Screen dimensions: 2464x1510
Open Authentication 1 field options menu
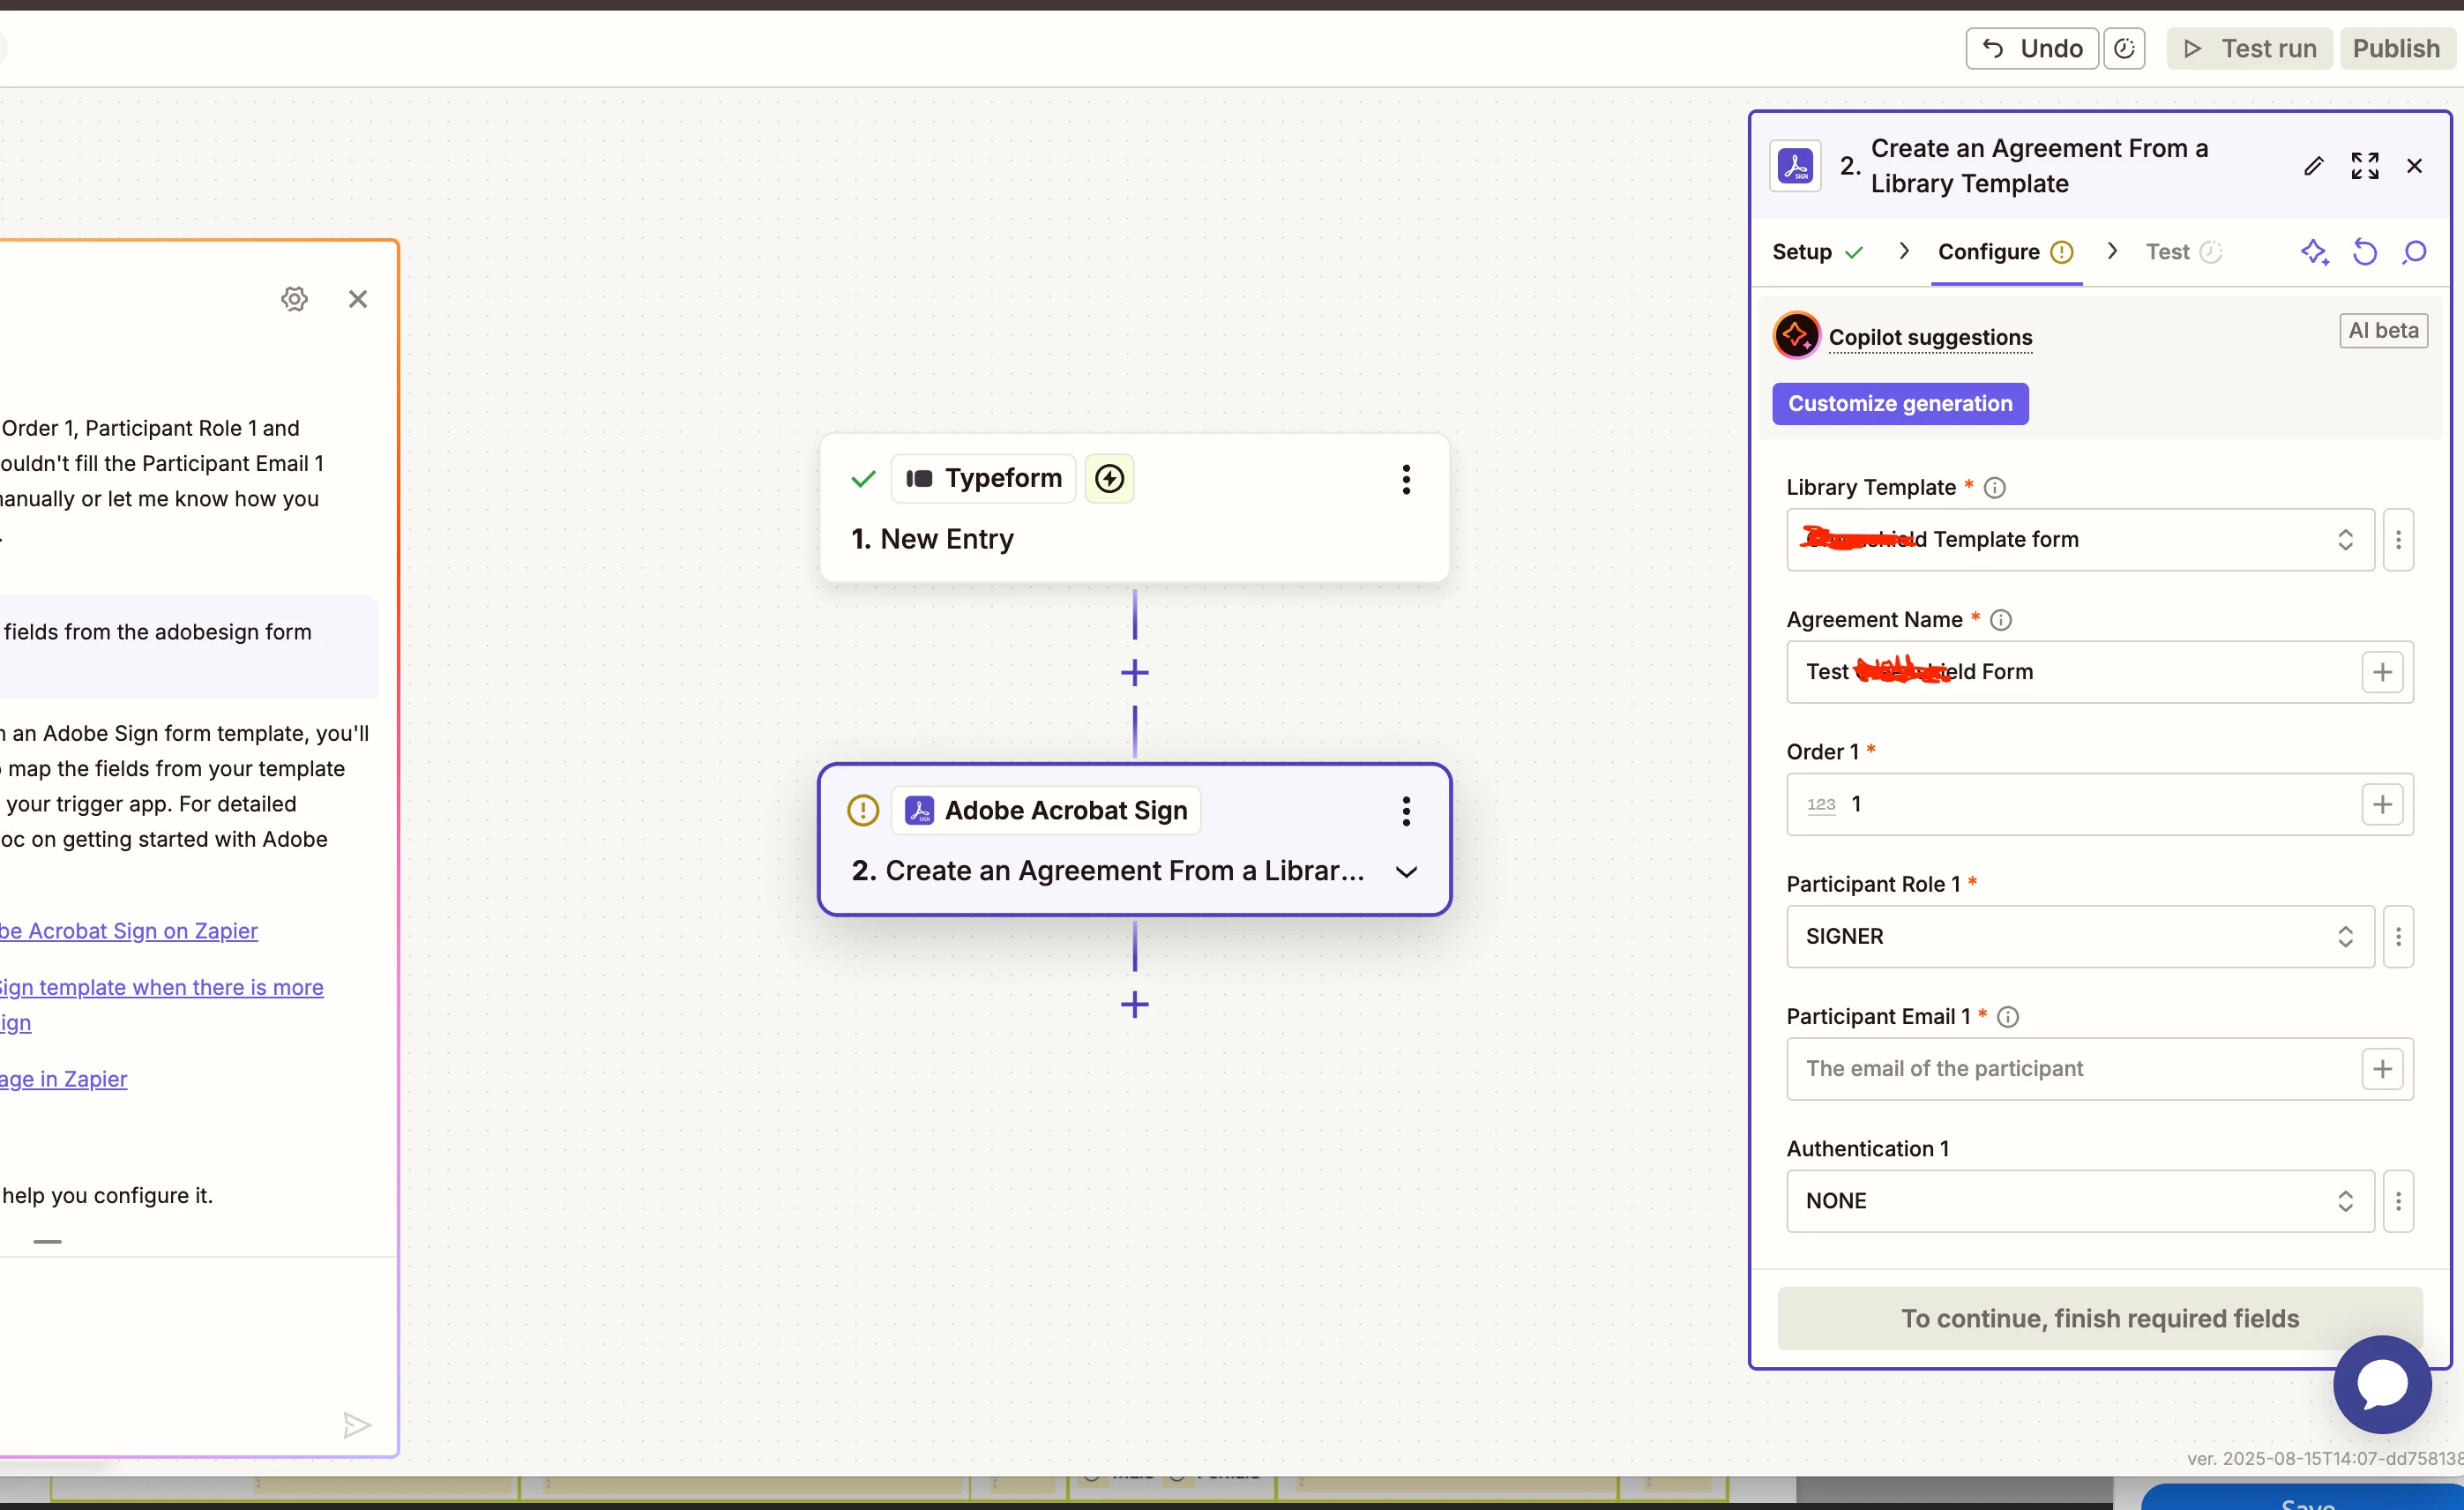pyautogui.click(x=2398, y=1201)
